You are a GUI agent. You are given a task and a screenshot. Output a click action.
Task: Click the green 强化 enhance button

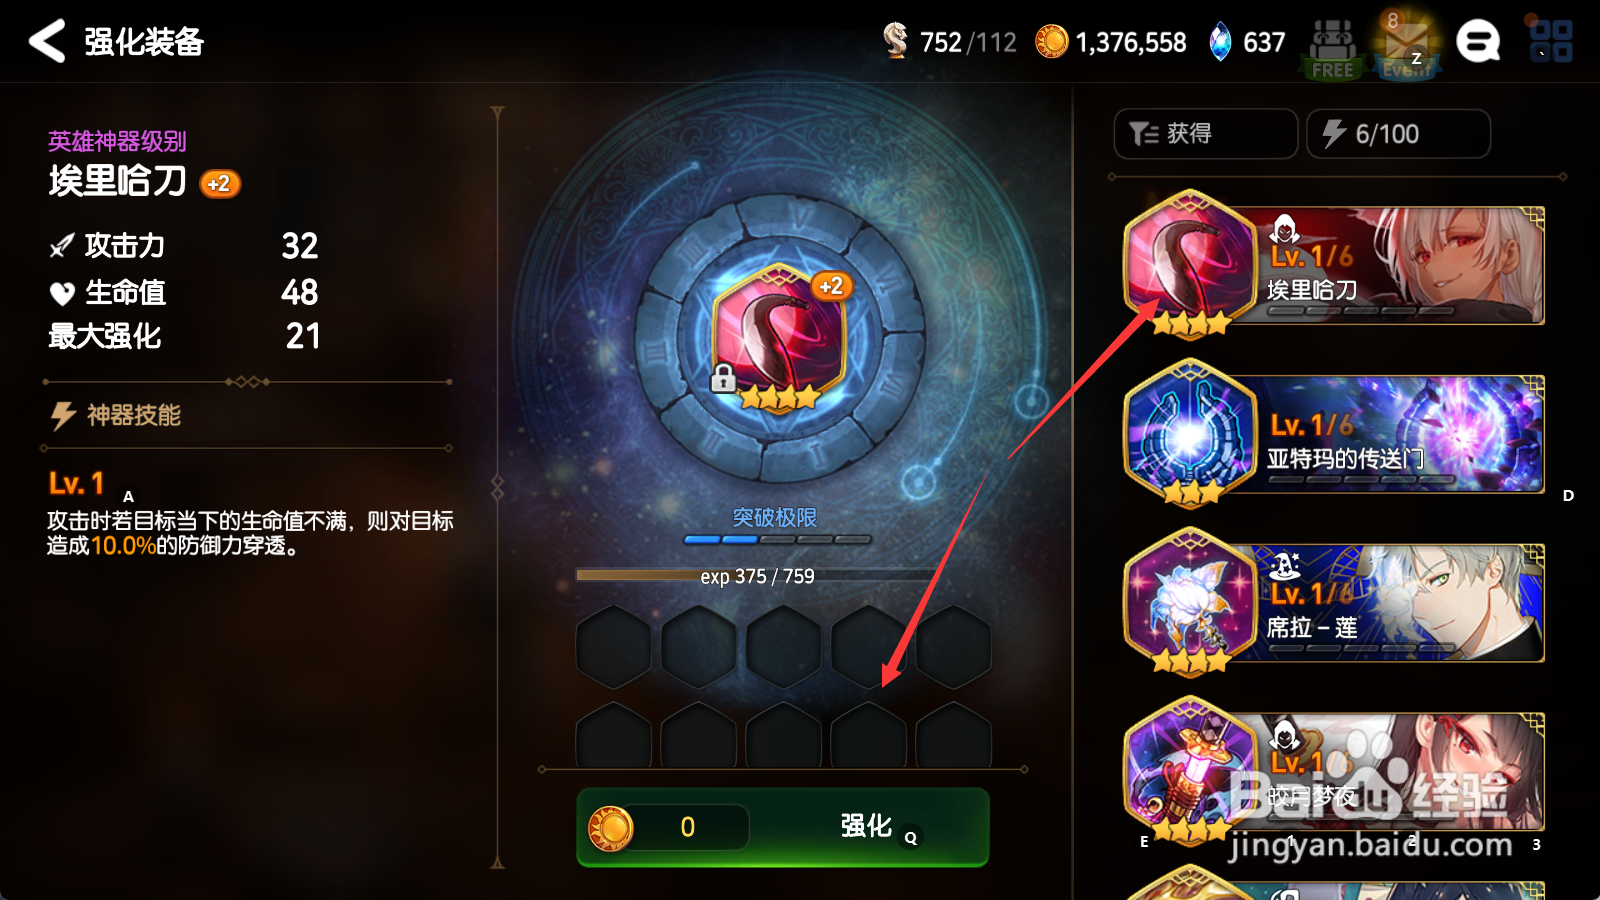click(x=783, y=827)
